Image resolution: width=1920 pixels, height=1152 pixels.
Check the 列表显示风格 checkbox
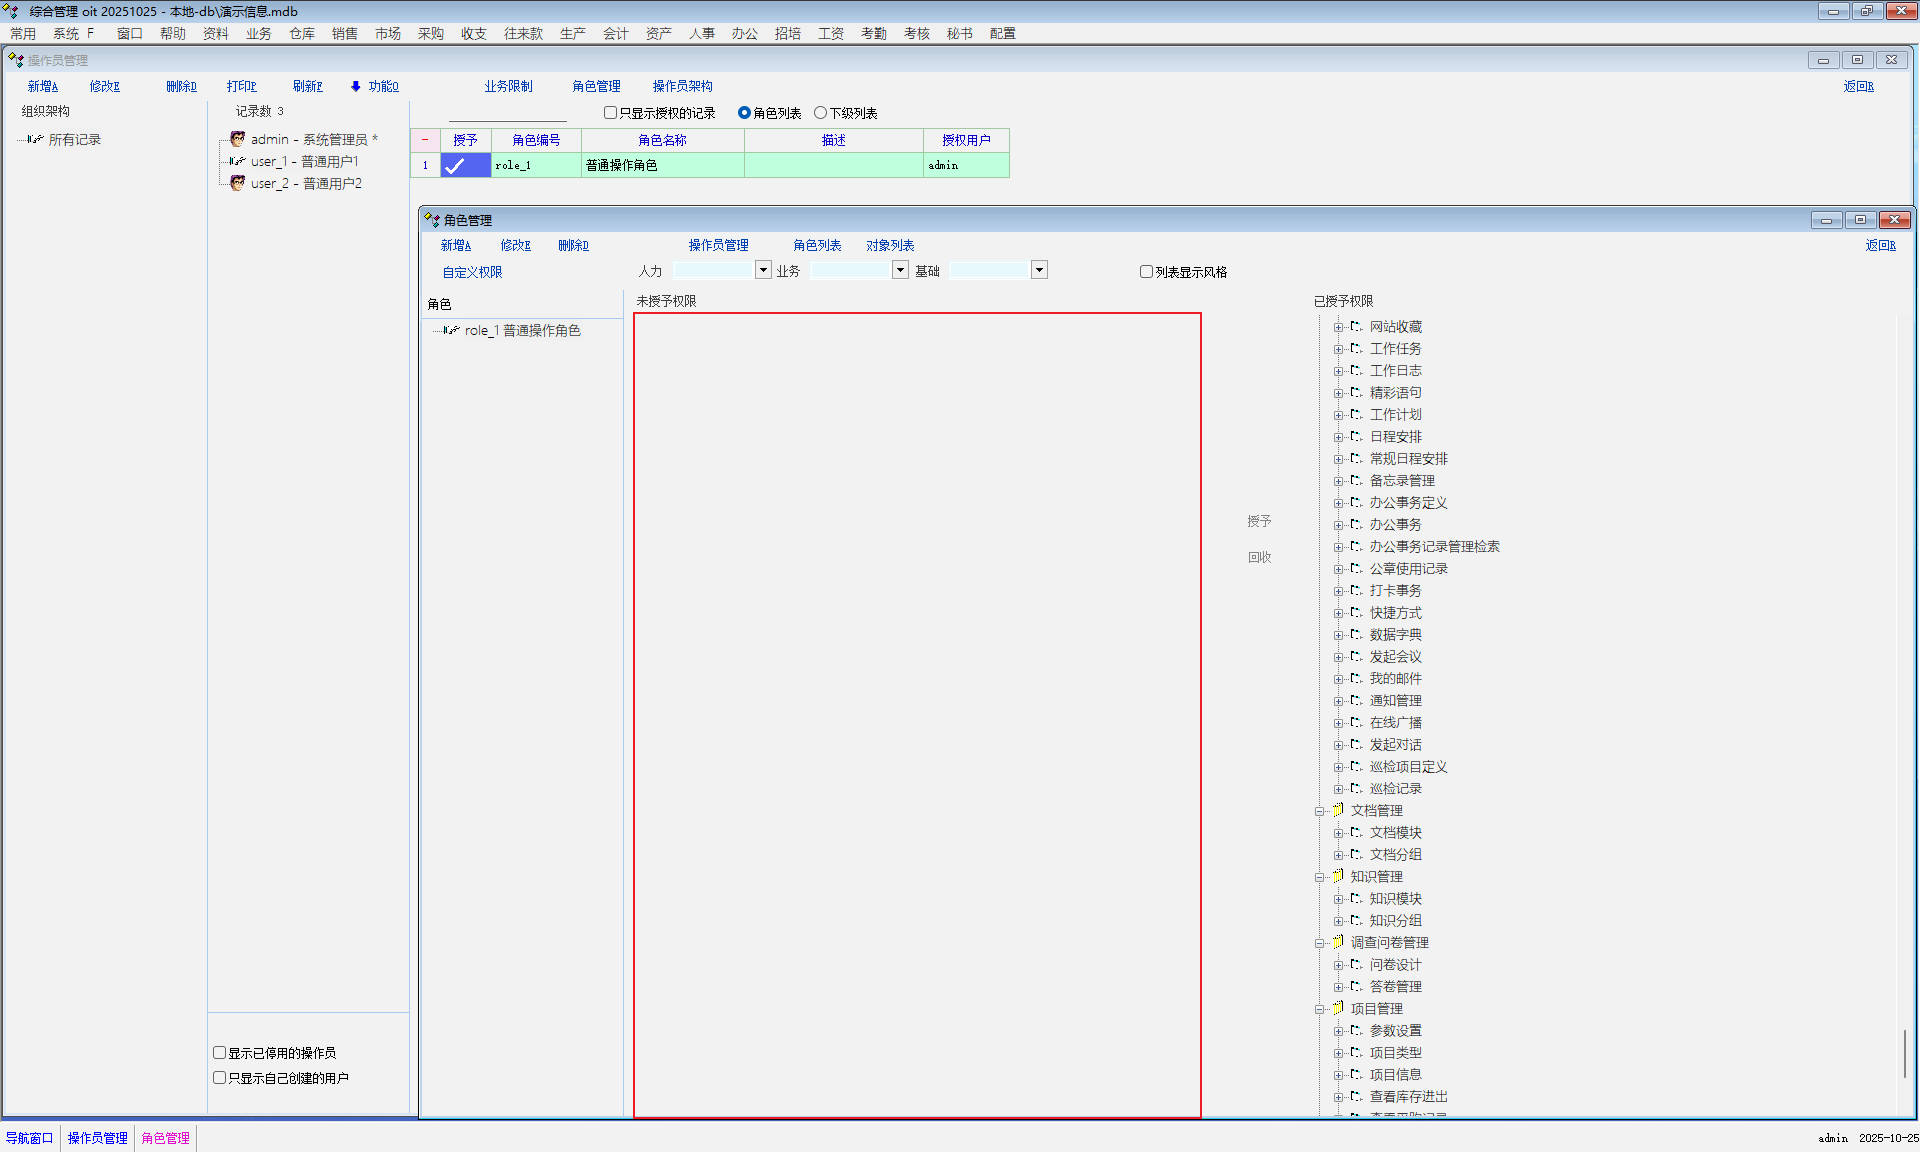pos(1146,272)
